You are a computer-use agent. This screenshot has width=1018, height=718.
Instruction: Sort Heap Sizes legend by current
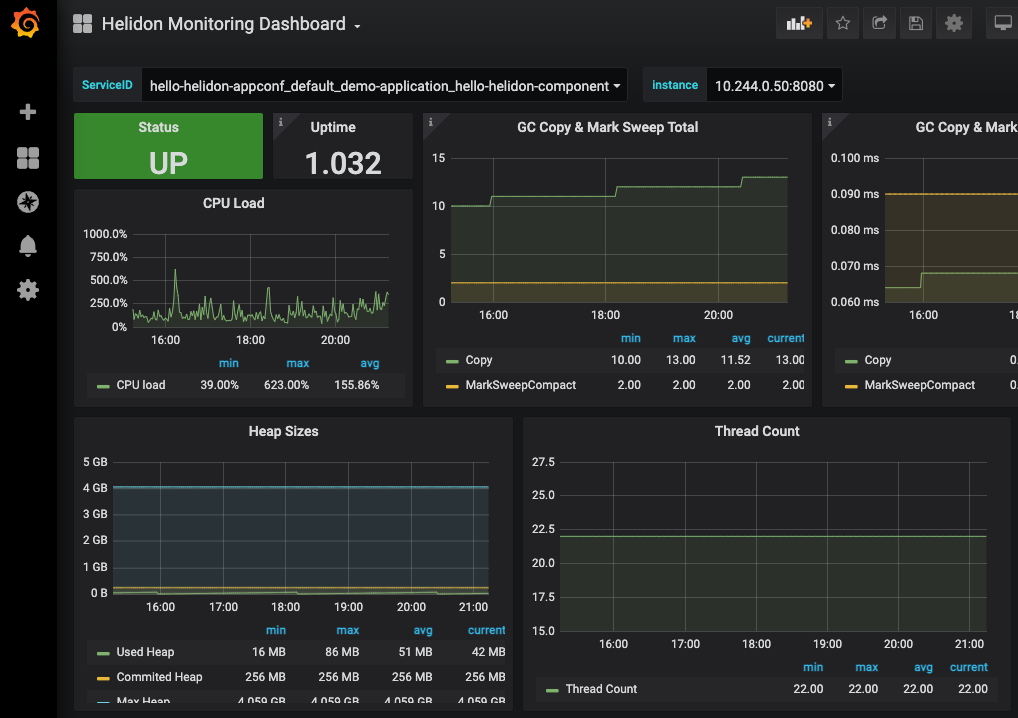[486, 630]
